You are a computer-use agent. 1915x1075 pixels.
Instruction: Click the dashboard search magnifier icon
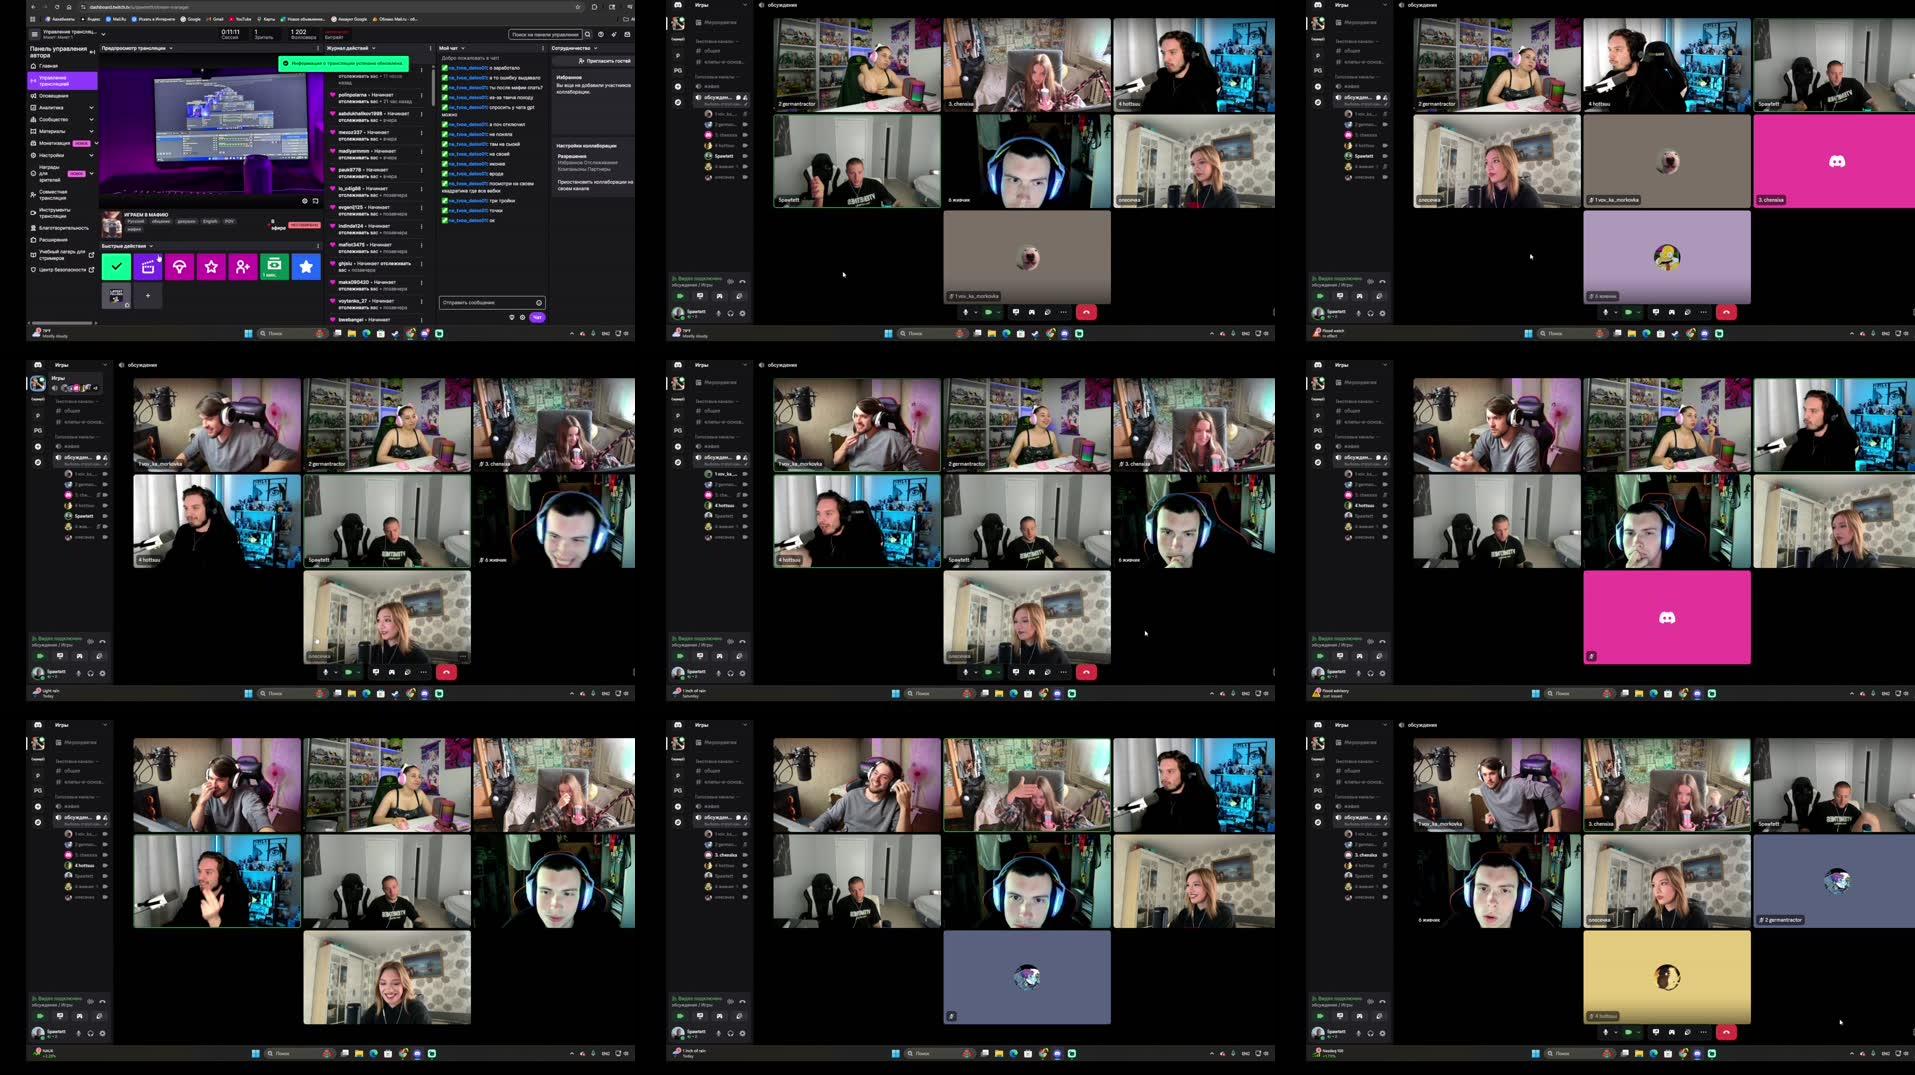tap(588, 34)
